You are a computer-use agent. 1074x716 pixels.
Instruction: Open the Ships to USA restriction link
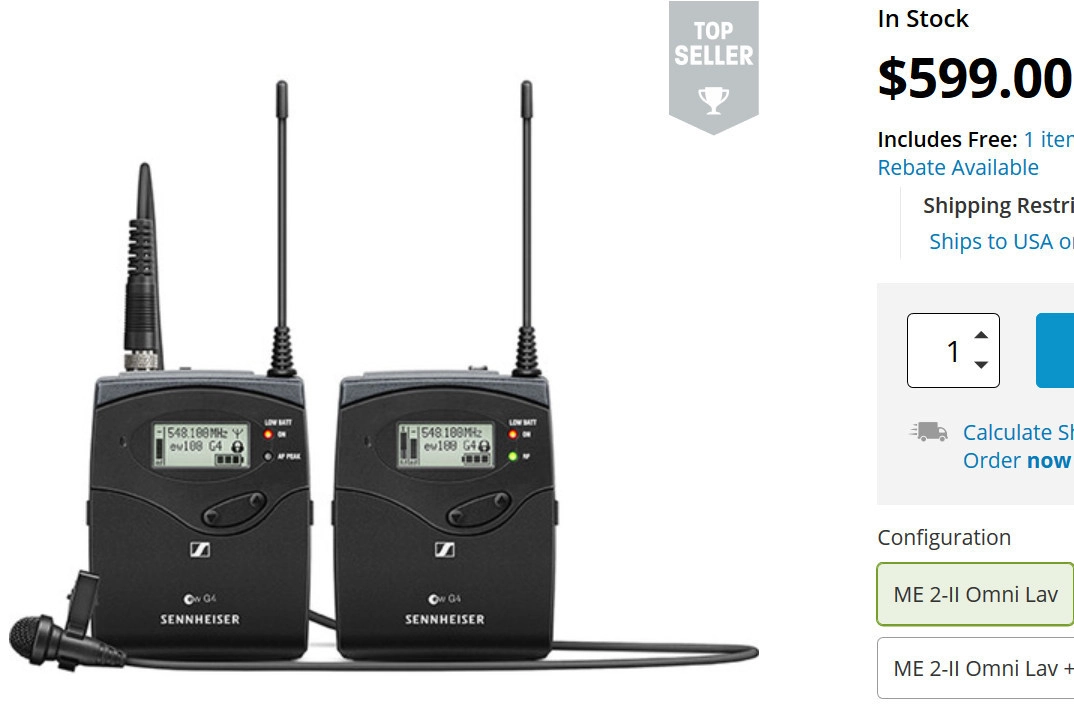1001,241
